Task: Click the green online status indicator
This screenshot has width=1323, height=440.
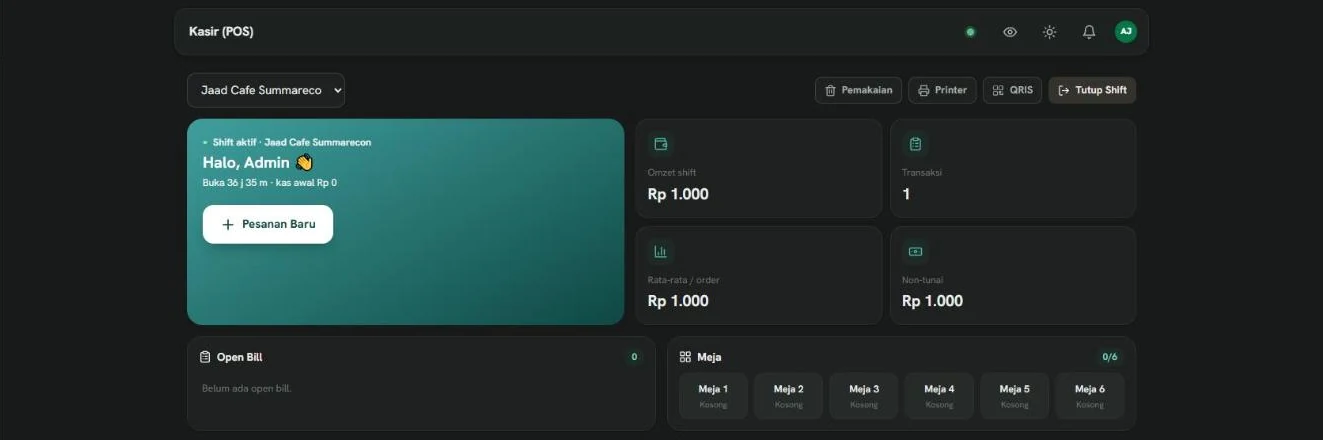Action: pyautogui.click(x=970, y=32)
